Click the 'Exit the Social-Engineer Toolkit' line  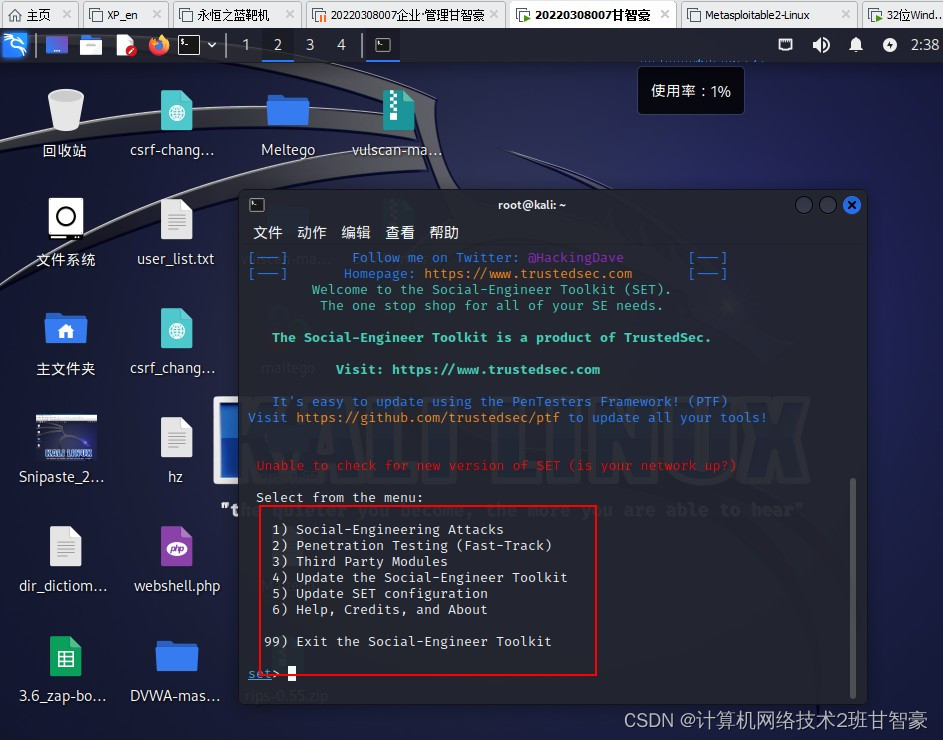408,641
